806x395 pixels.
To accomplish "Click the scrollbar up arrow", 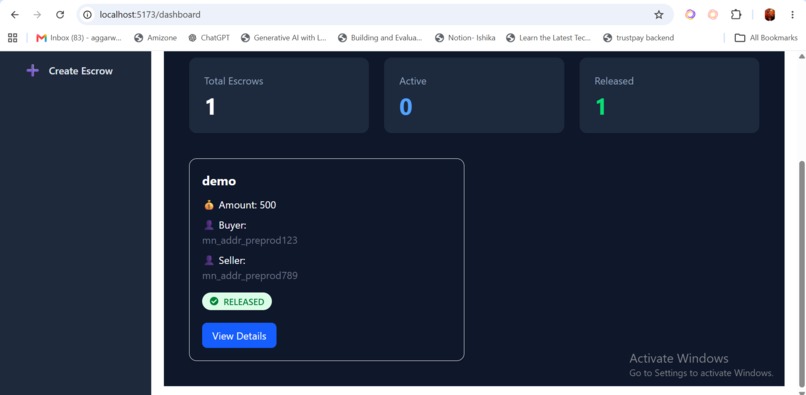I will [801, 56].
